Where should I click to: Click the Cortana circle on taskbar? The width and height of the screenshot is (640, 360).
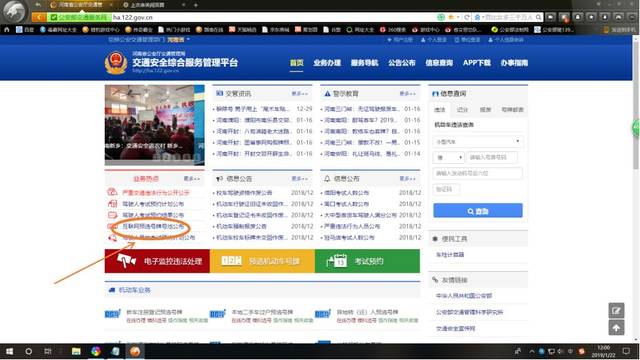point(29,351)
